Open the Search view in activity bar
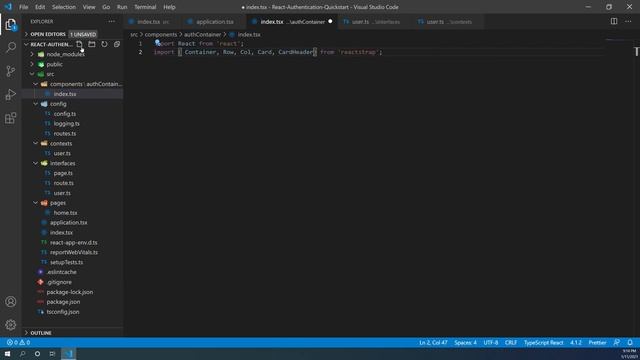 click(x=11, y=47)
